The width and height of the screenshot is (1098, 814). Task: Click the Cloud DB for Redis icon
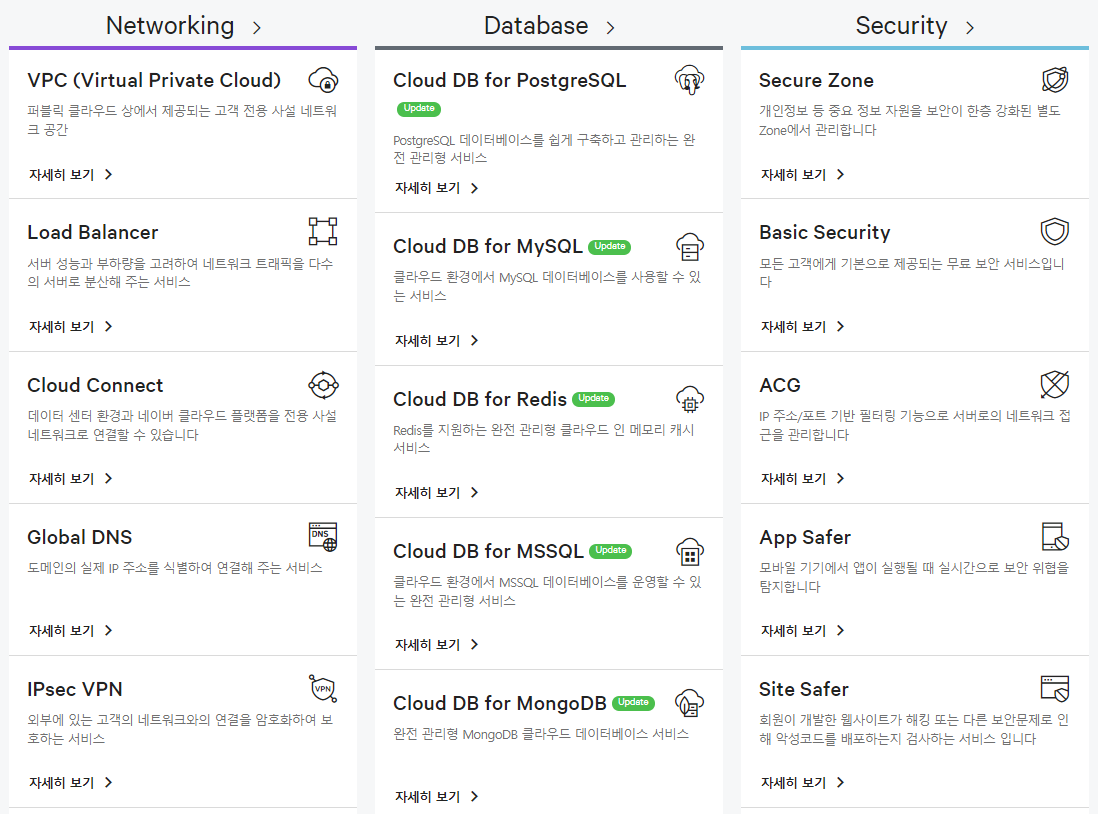(690, 399)
